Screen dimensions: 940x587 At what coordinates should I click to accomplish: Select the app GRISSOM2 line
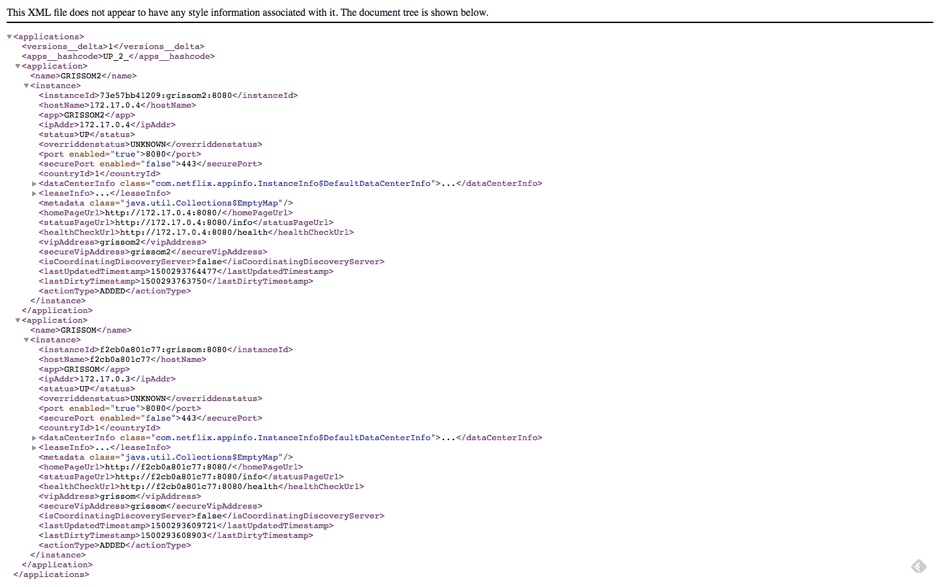[x=87, y=115]
